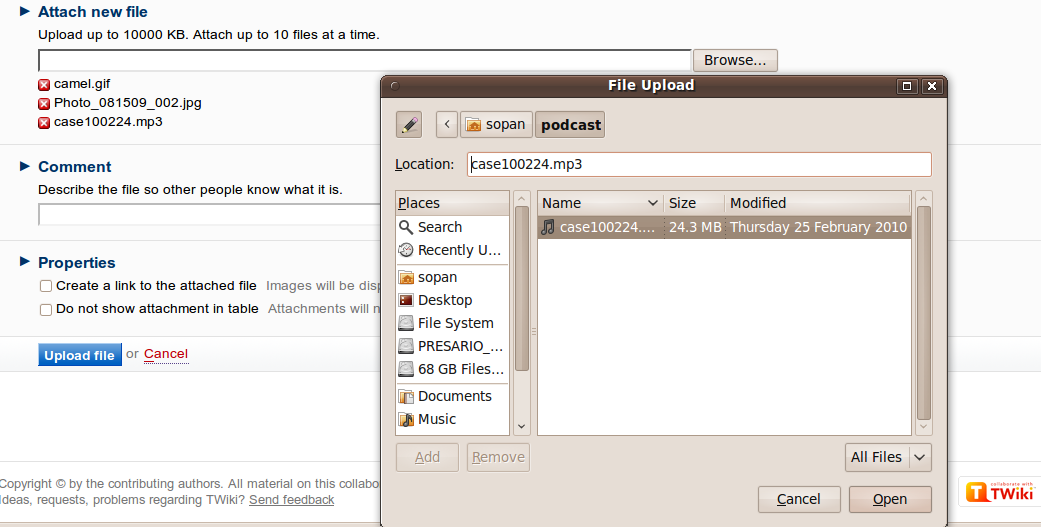Click the Places column header

[452, 203]
